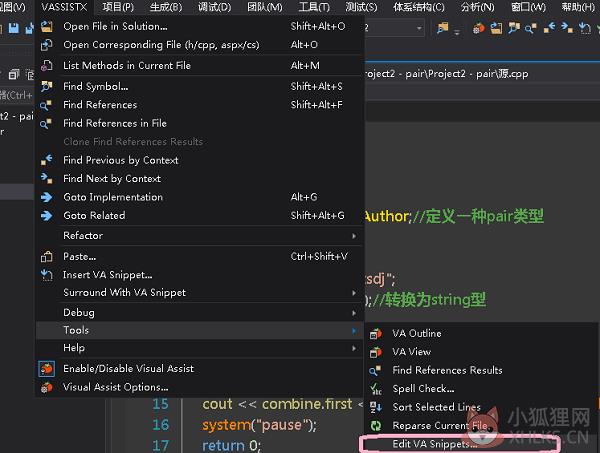Choose List Methods in Current File
The image size is (600, 453).
click(199, 65)
